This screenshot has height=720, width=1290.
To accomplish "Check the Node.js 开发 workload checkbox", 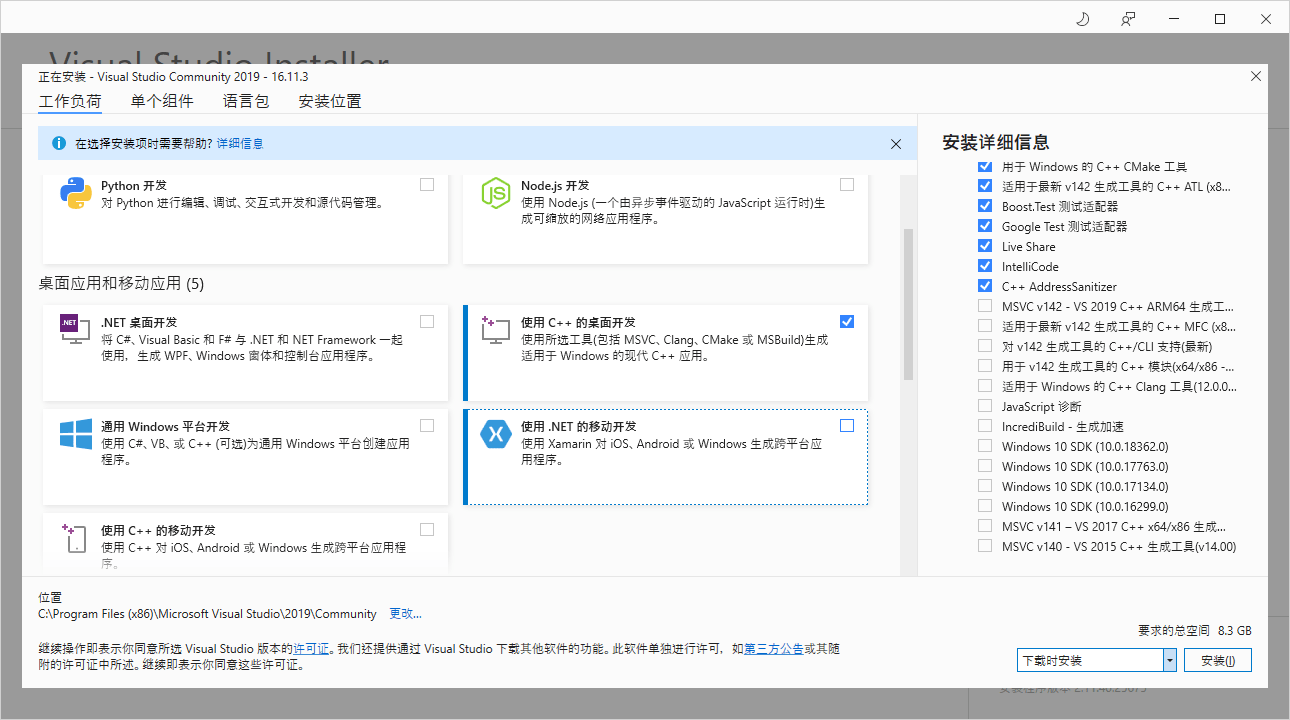I will pos(847,185).
